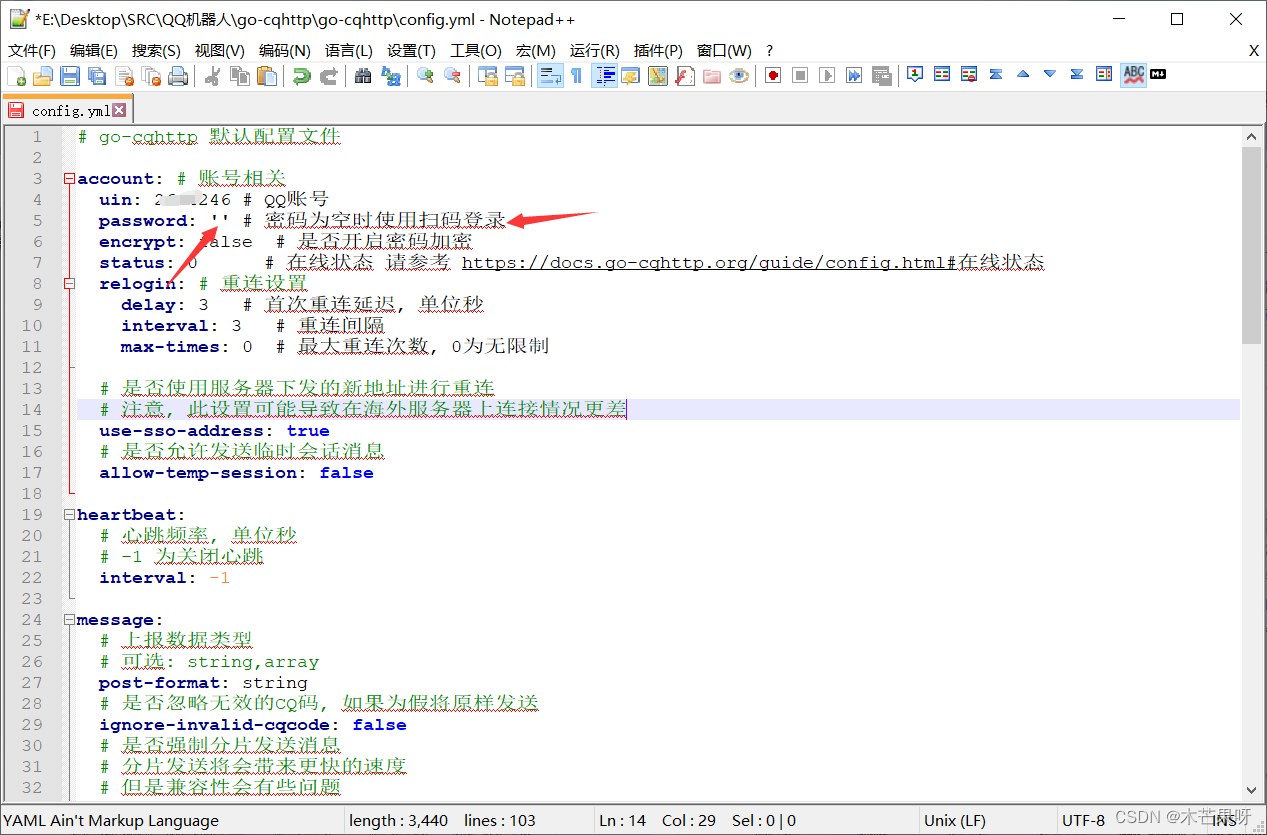
Task: Click the Zoom Out magnifier icon
Action: [453, 76]
